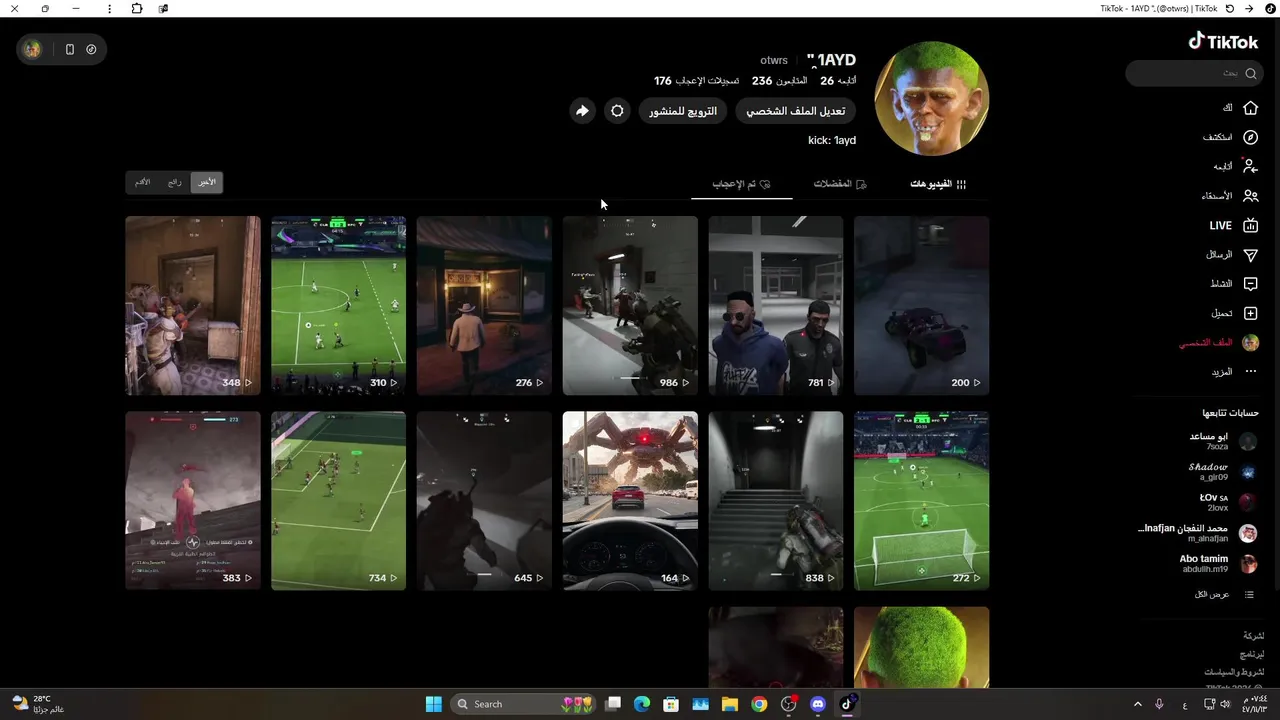Open followed account 7soza
Image resolution: width=1280 pixels, height=720 pixels.
click(x=1222, y=441)
